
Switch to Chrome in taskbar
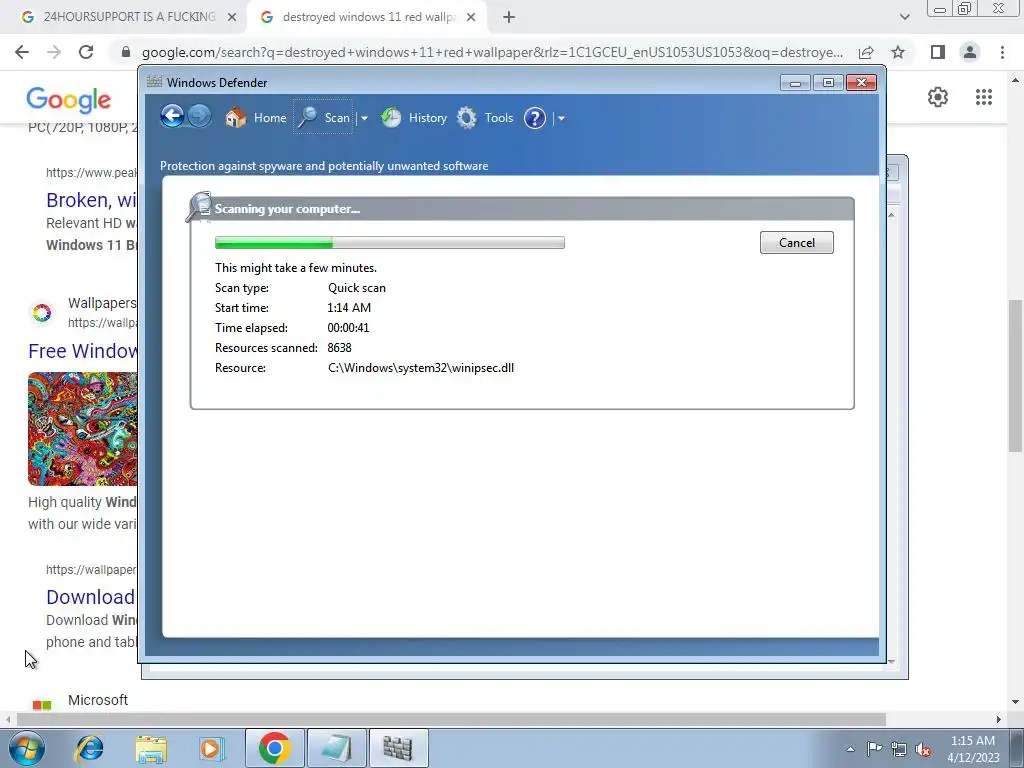coord(274,748)
